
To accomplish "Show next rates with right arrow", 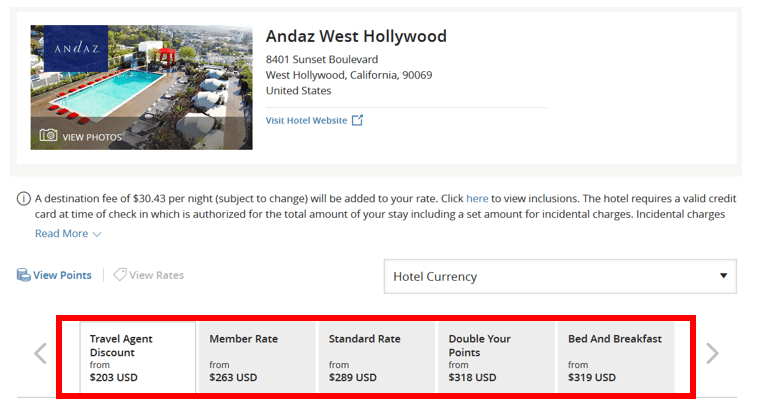I will pyautogui.click(x=712, y=353).
